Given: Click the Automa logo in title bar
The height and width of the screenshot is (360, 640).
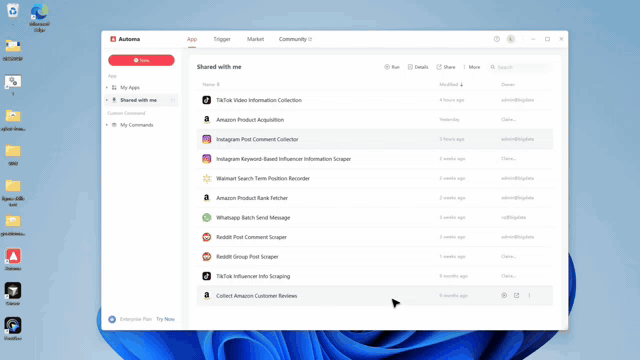Looking at the screenshot, I should 113,39.
